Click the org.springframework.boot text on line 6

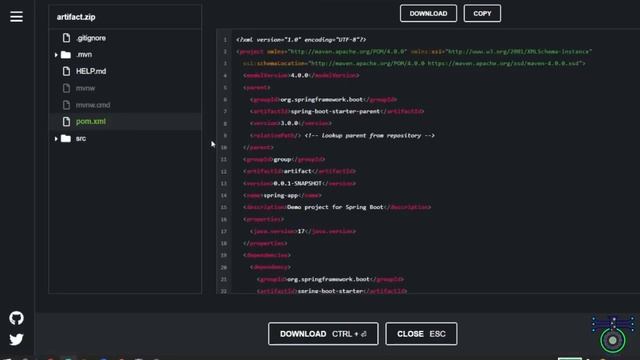[321, 99]
